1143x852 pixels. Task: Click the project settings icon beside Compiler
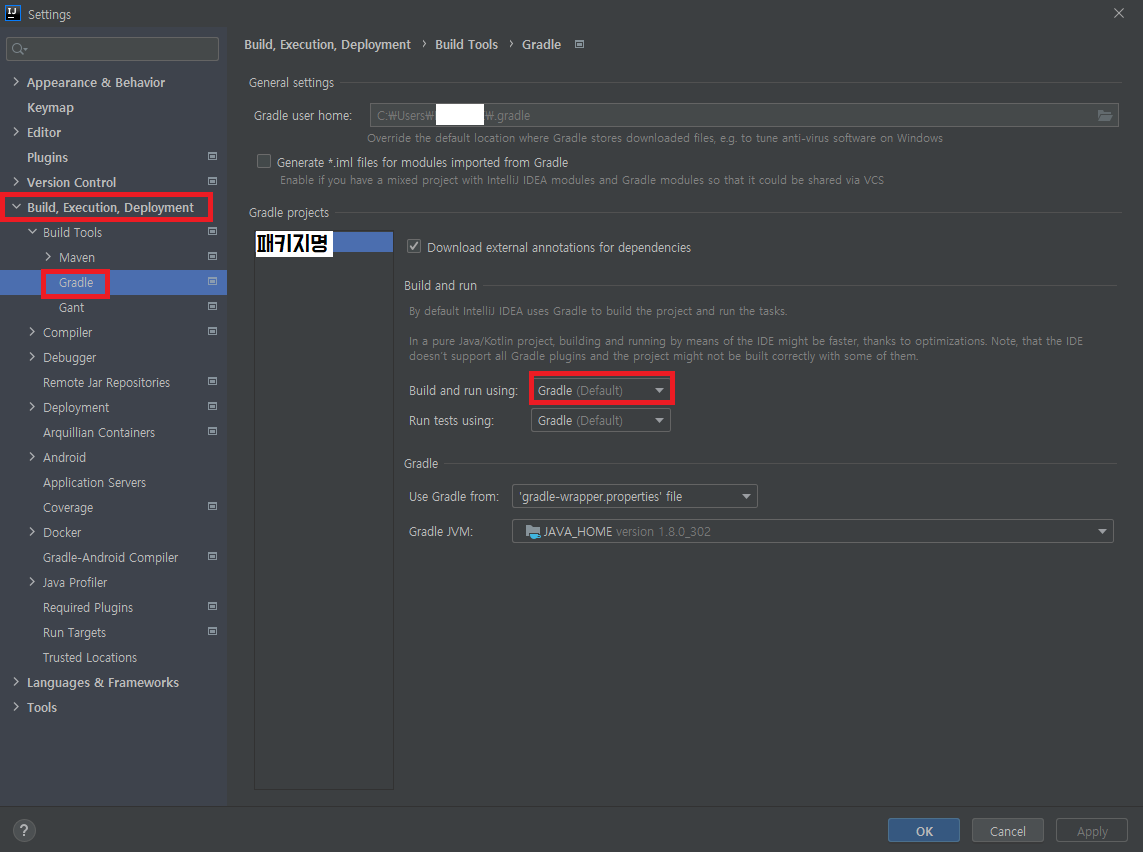point(213,331)
